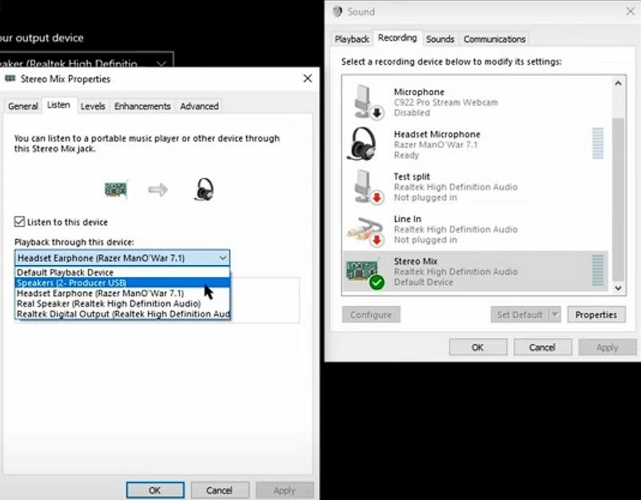Open the Playback tab in Sound dialog
Viewport: 641px width, 500px height.
pyautogui.click(x=352, y=39)
